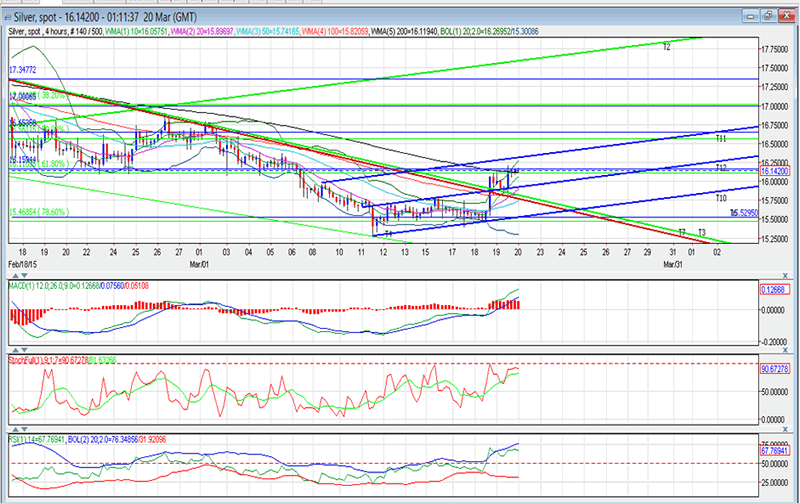Maximize the Silver spot chart window
Viewport: 800px width, 503px height.
pyautogui.click(x=768, y=14)
